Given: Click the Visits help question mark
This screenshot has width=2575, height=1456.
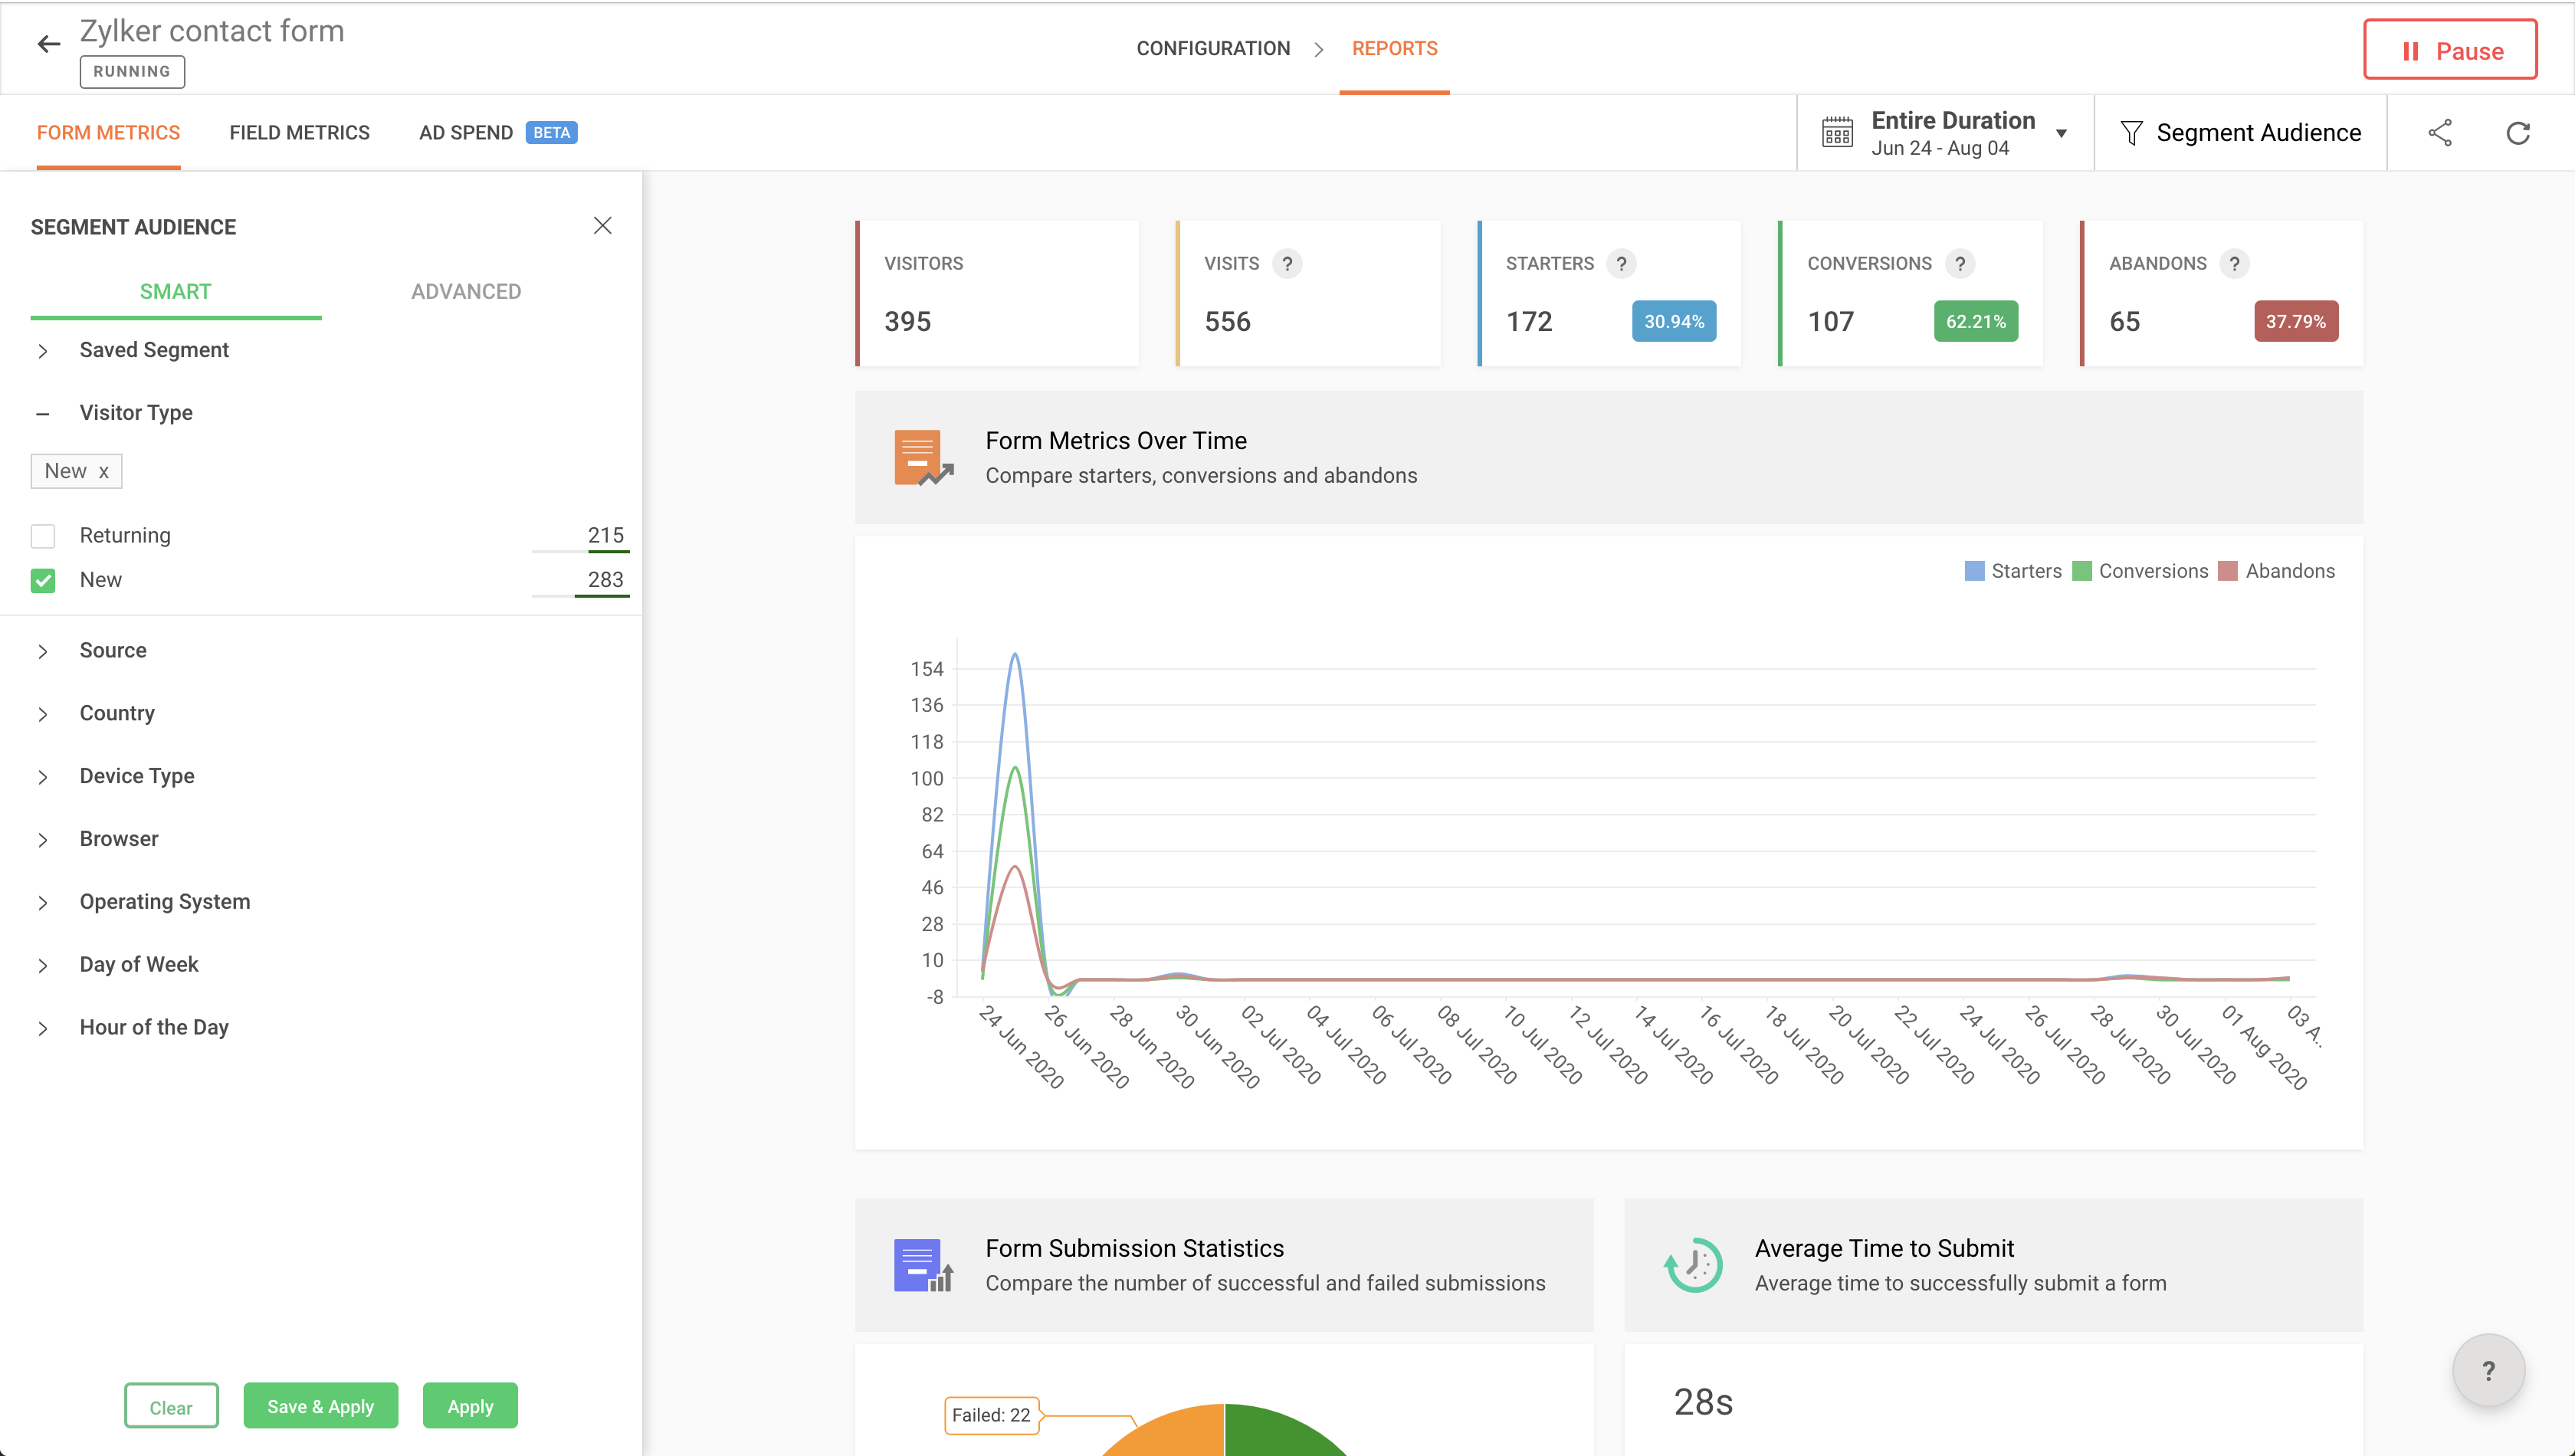Looking at the screenshot, I should tap(1287, 264).
